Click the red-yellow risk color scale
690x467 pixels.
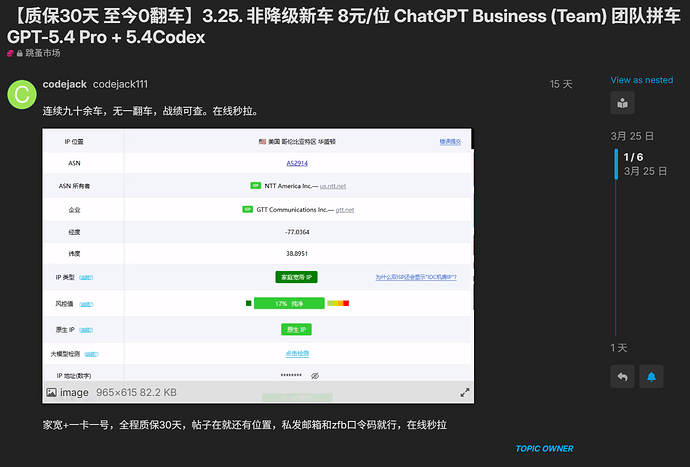[x=338, y=303]
